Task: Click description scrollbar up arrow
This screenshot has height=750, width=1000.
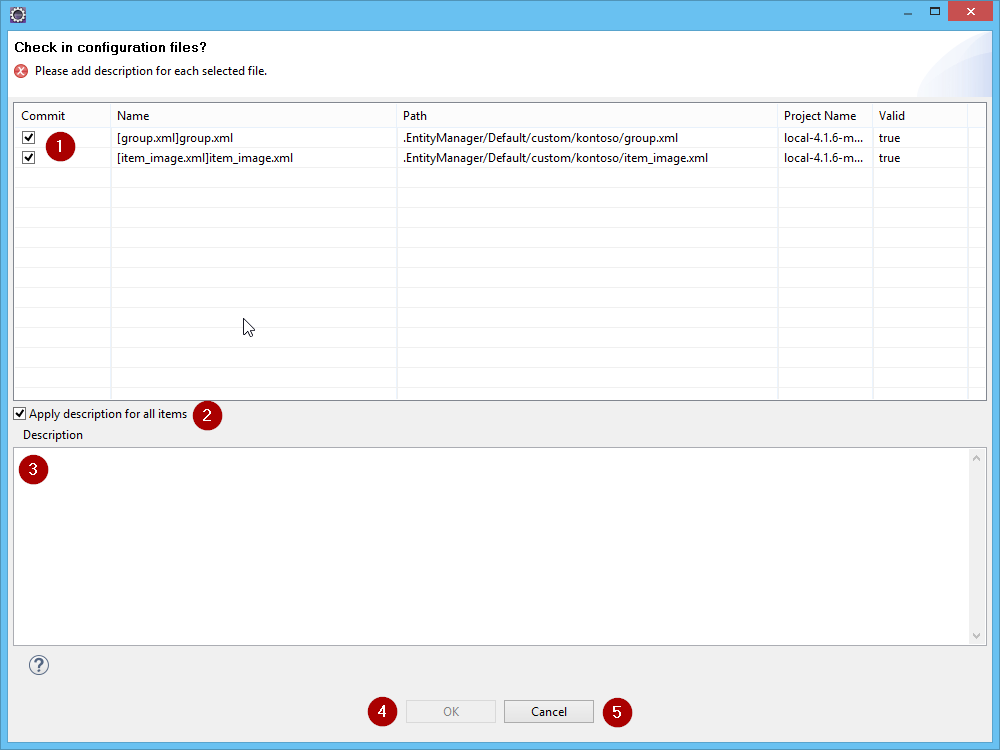Action: 977,458
